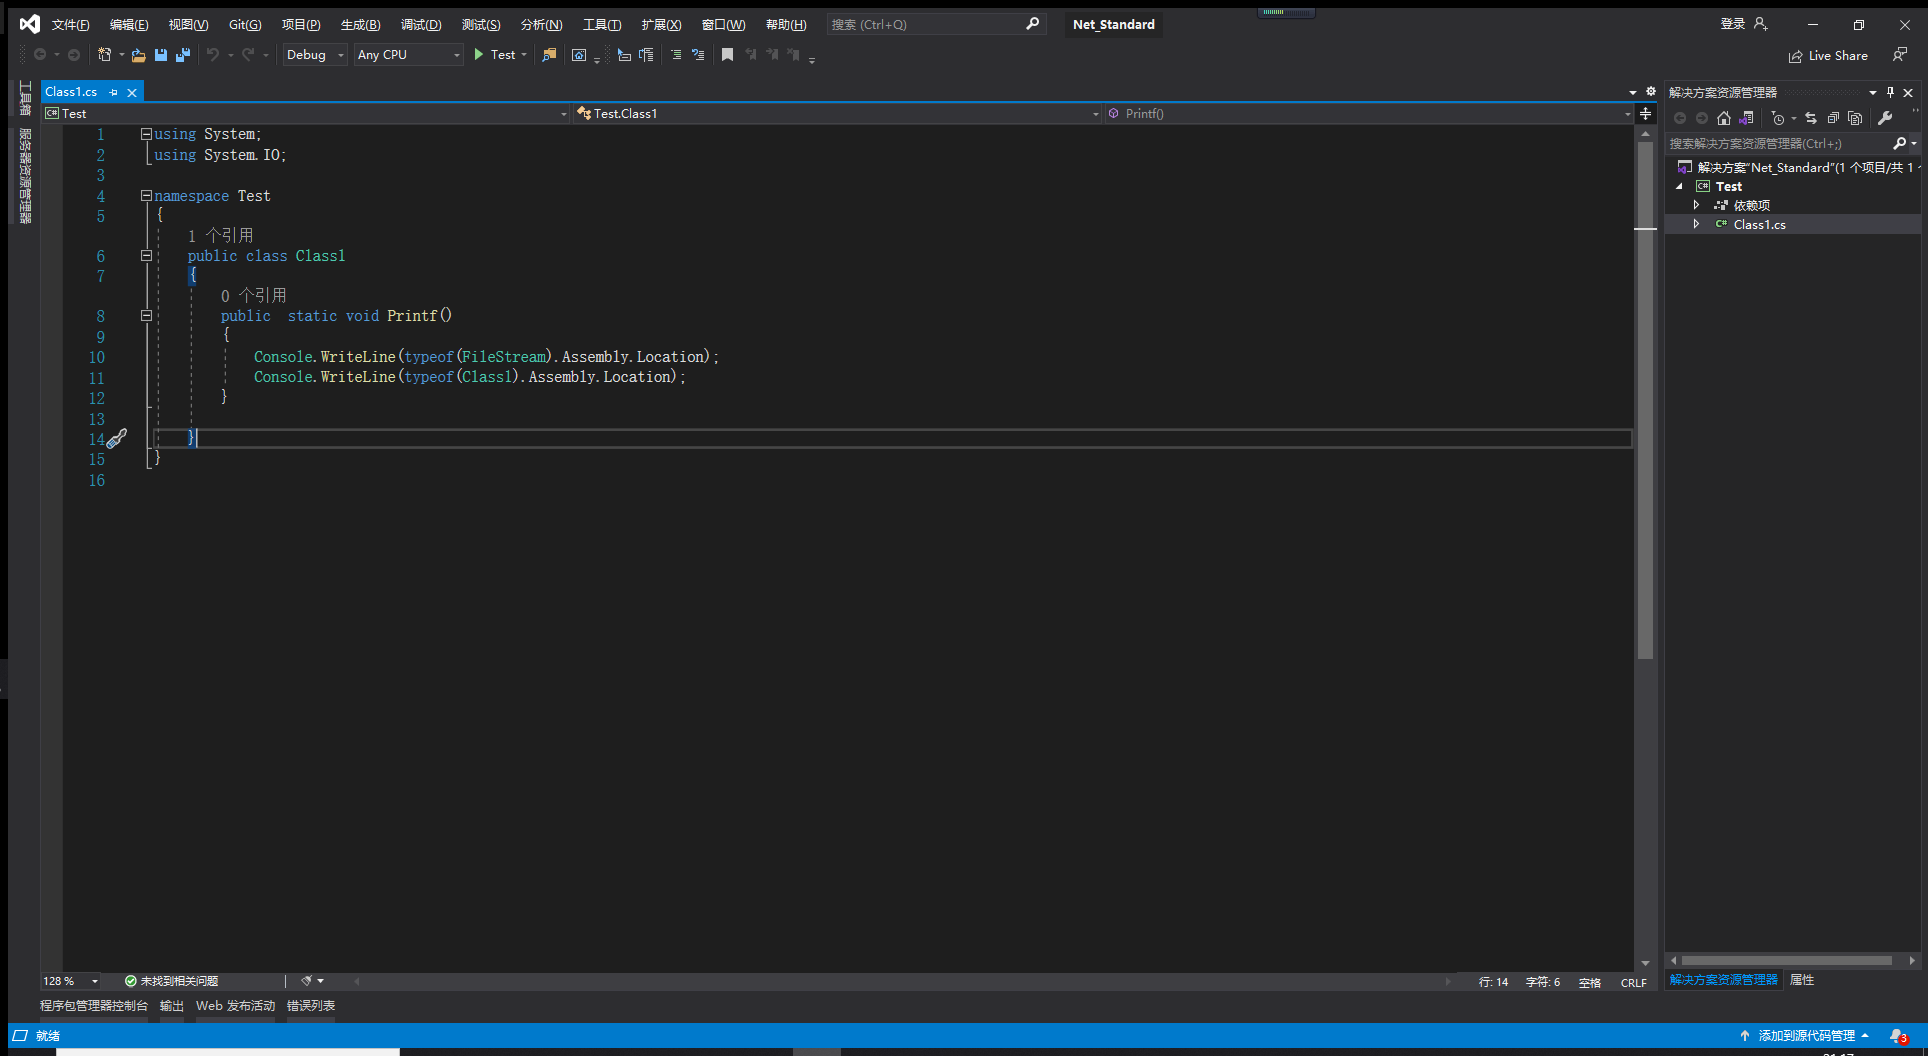Open the Any CPU platform dropdown
The image size is (1928, 1056).
(409, 55)
